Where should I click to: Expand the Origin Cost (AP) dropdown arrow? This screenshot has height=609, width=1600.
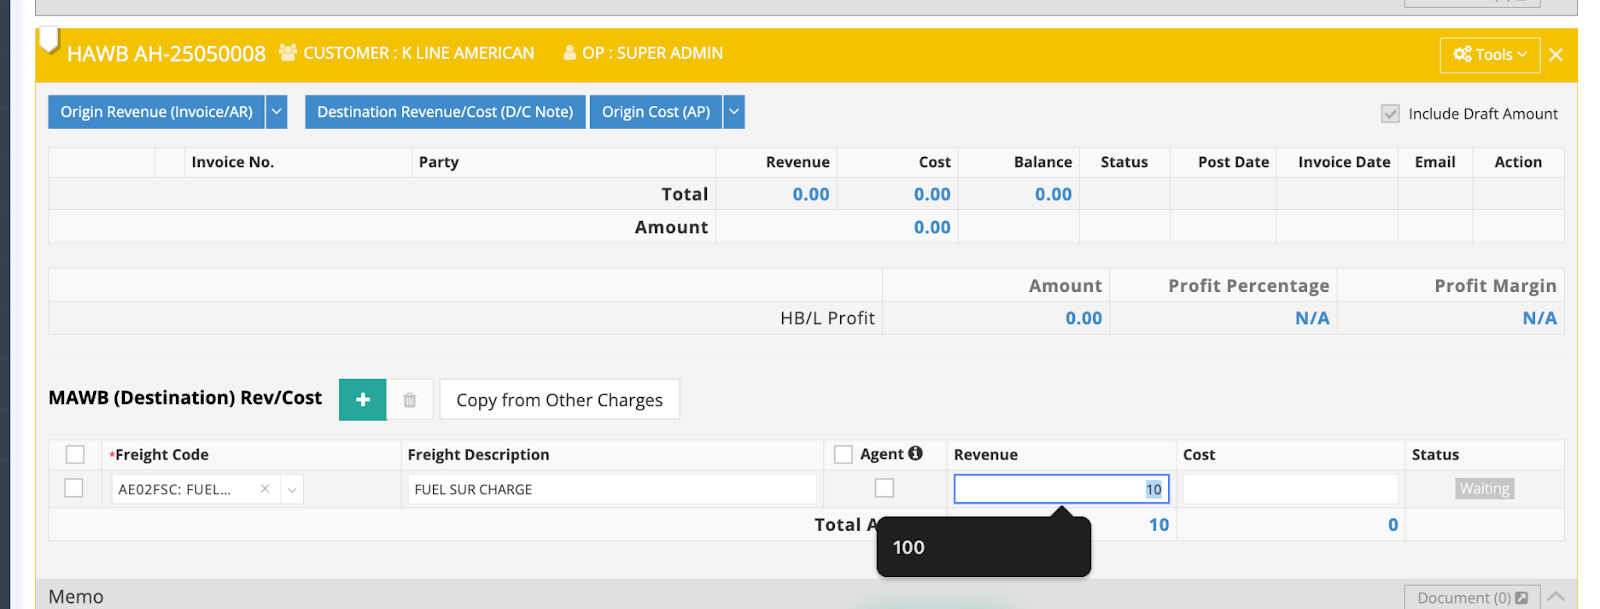[734, 112]
